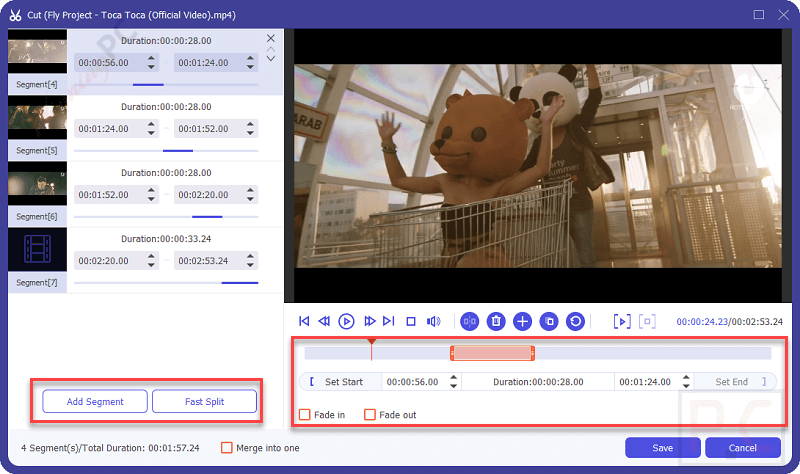
Task: Click "4 Segment(s)/Total Duration" status text
Action: click(110, 448)
